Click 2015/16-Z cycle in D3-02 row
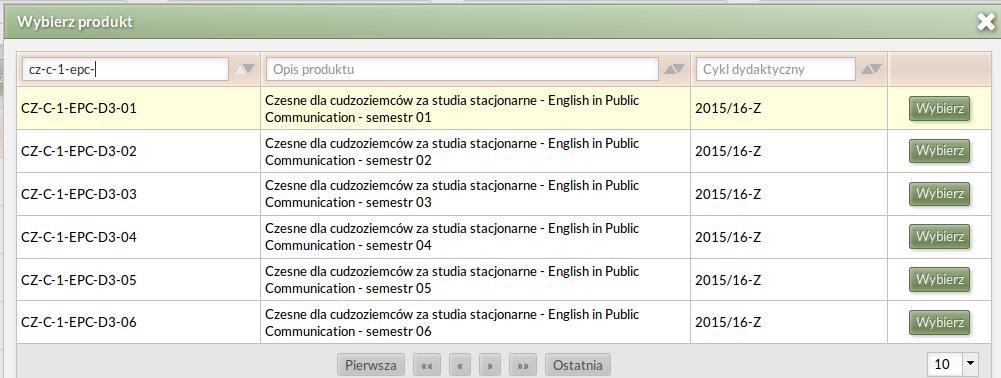This screenshot has height=378, width=1001. coord(728,151)
